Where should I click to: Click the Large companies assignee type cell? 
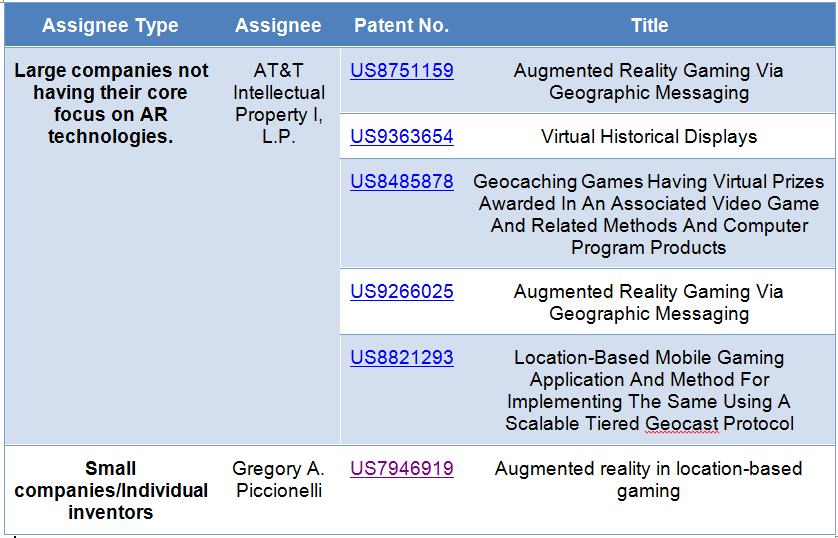click(x=111, y=104)
